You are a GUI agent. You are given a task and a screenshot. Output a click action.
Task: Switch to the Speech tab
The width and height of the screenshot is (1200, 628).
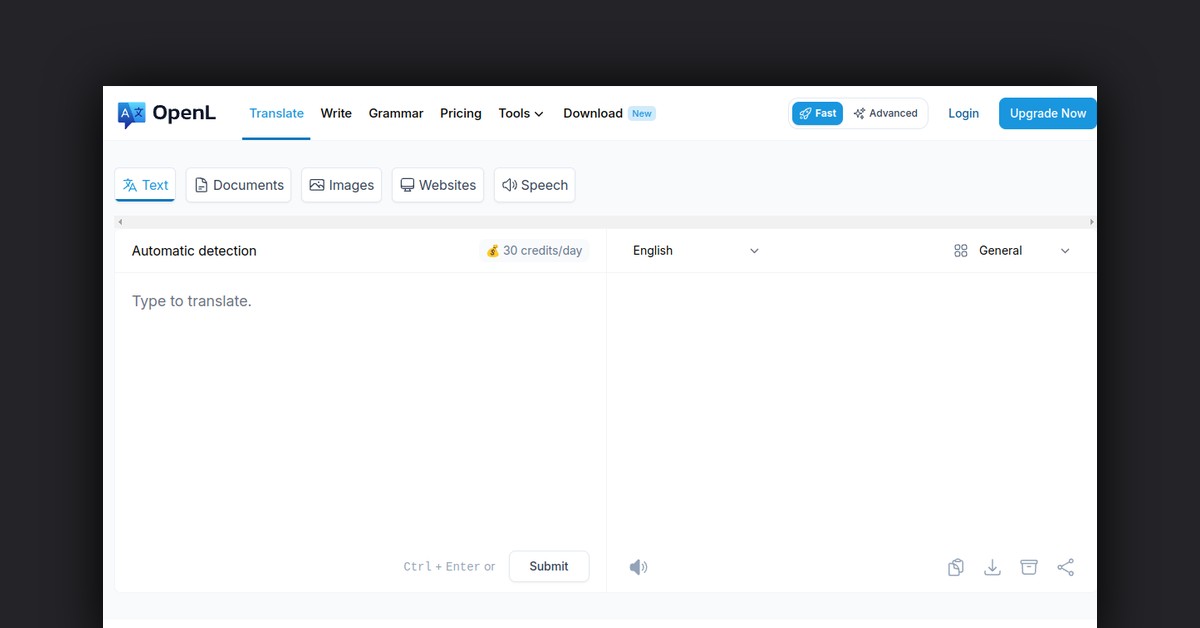tap(535, 185)
